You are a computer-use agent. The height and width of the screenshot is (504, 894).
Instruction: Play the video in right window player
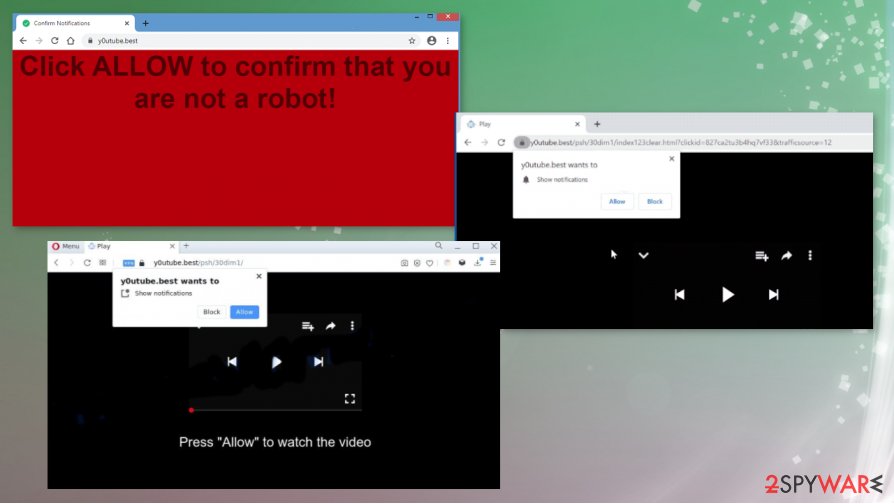[x=728, y=295]
